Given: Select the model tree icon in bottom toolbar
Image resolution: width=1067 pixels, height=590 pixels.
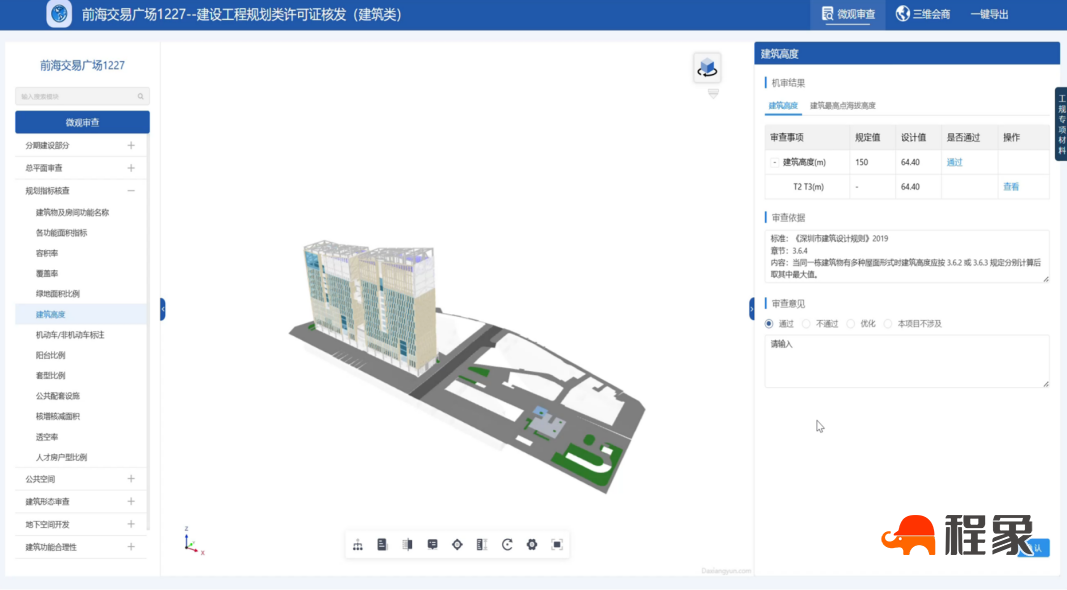Looking at the screenshot, I should pos(358,545).
